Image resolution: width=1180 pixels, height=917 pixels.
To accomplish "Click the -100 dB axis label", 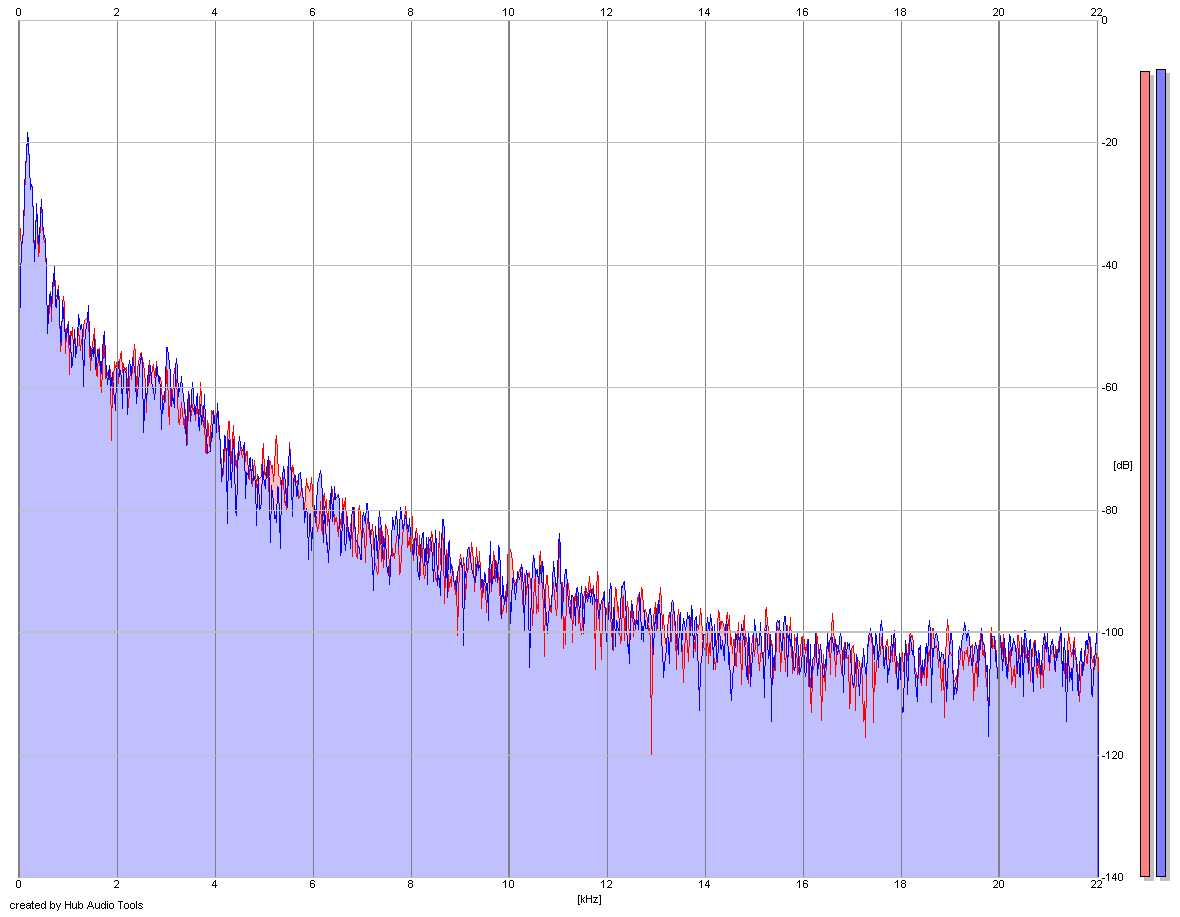I will pos(1113,633).
